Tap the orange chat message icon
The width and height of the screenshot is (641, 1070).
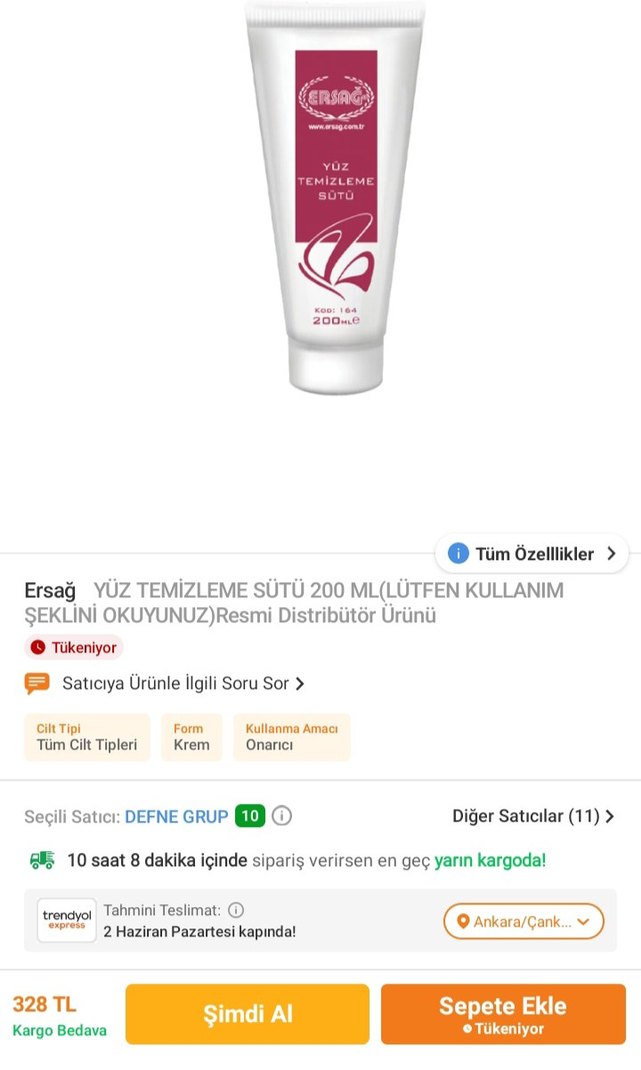click(37, 683)
